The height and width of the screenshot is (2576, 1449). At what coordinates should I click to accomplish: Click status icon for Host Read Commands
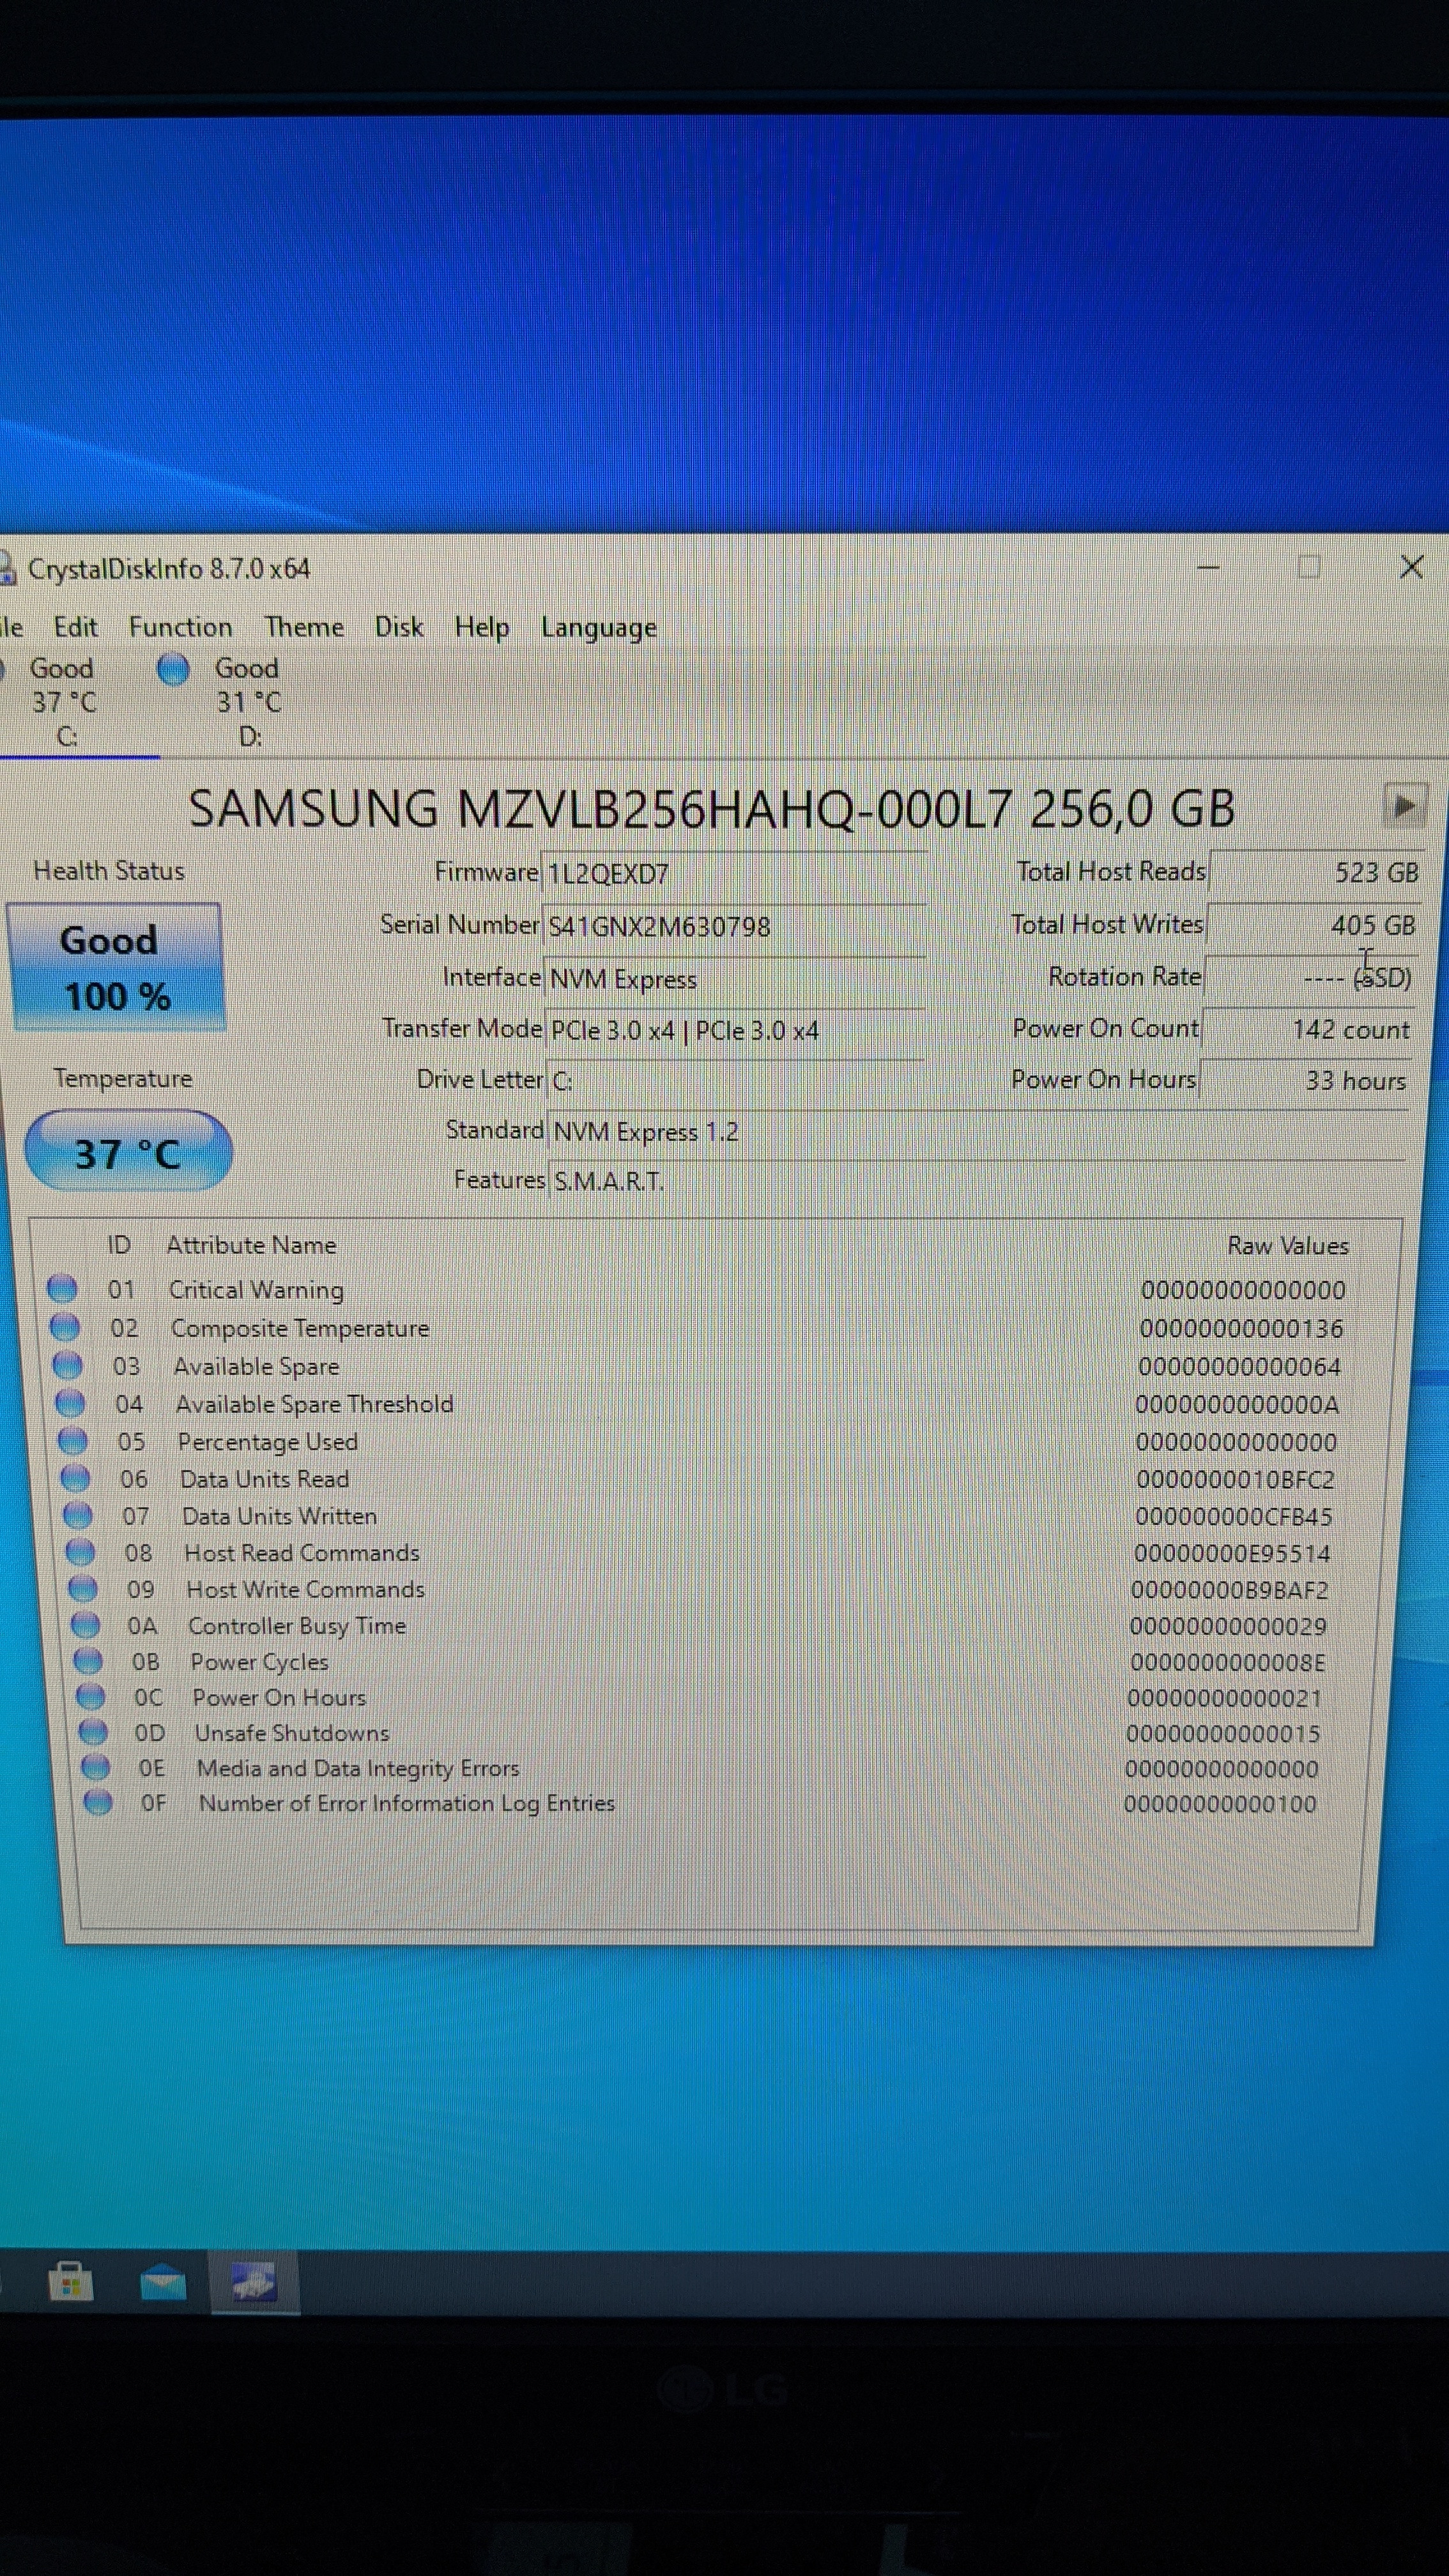[80, 1552]
